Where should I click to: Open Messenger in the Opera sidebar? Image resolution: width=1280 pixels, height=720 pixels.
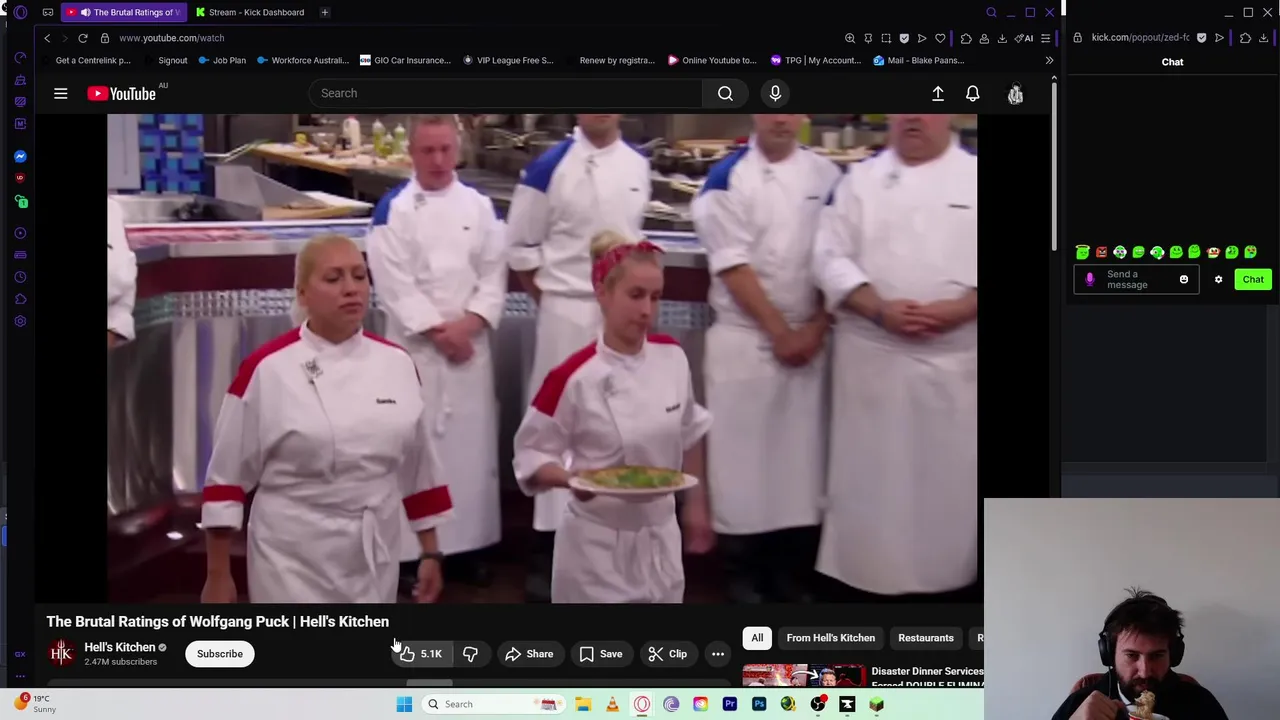[x=20, y=156]
